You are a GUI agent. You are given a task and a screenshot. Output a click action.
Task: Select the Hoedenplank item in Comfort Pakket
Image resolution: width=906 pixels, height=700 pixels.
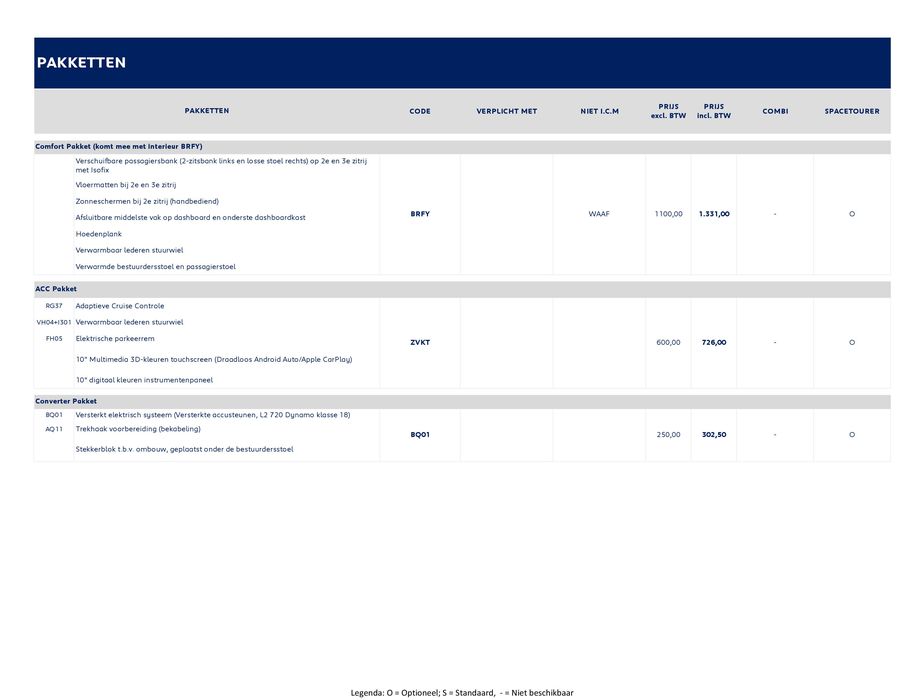click(x=99, y=234)
